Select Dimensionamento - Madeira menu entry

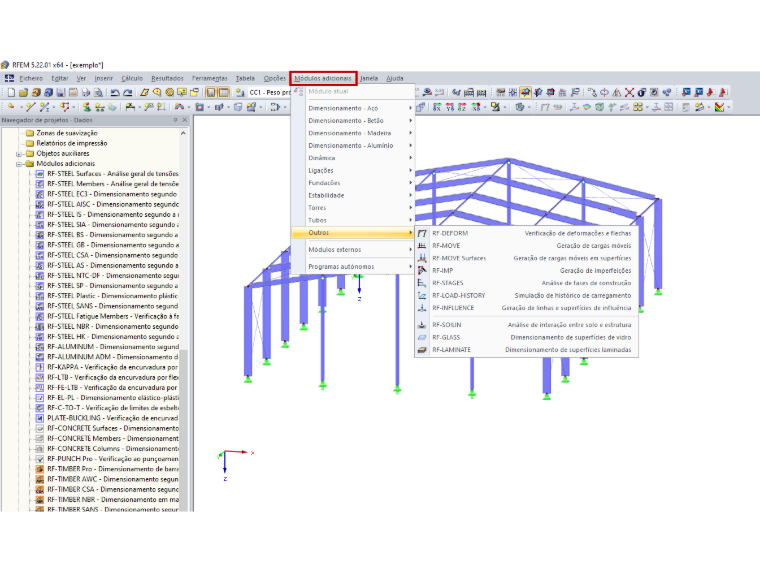[x=353, y=133]
